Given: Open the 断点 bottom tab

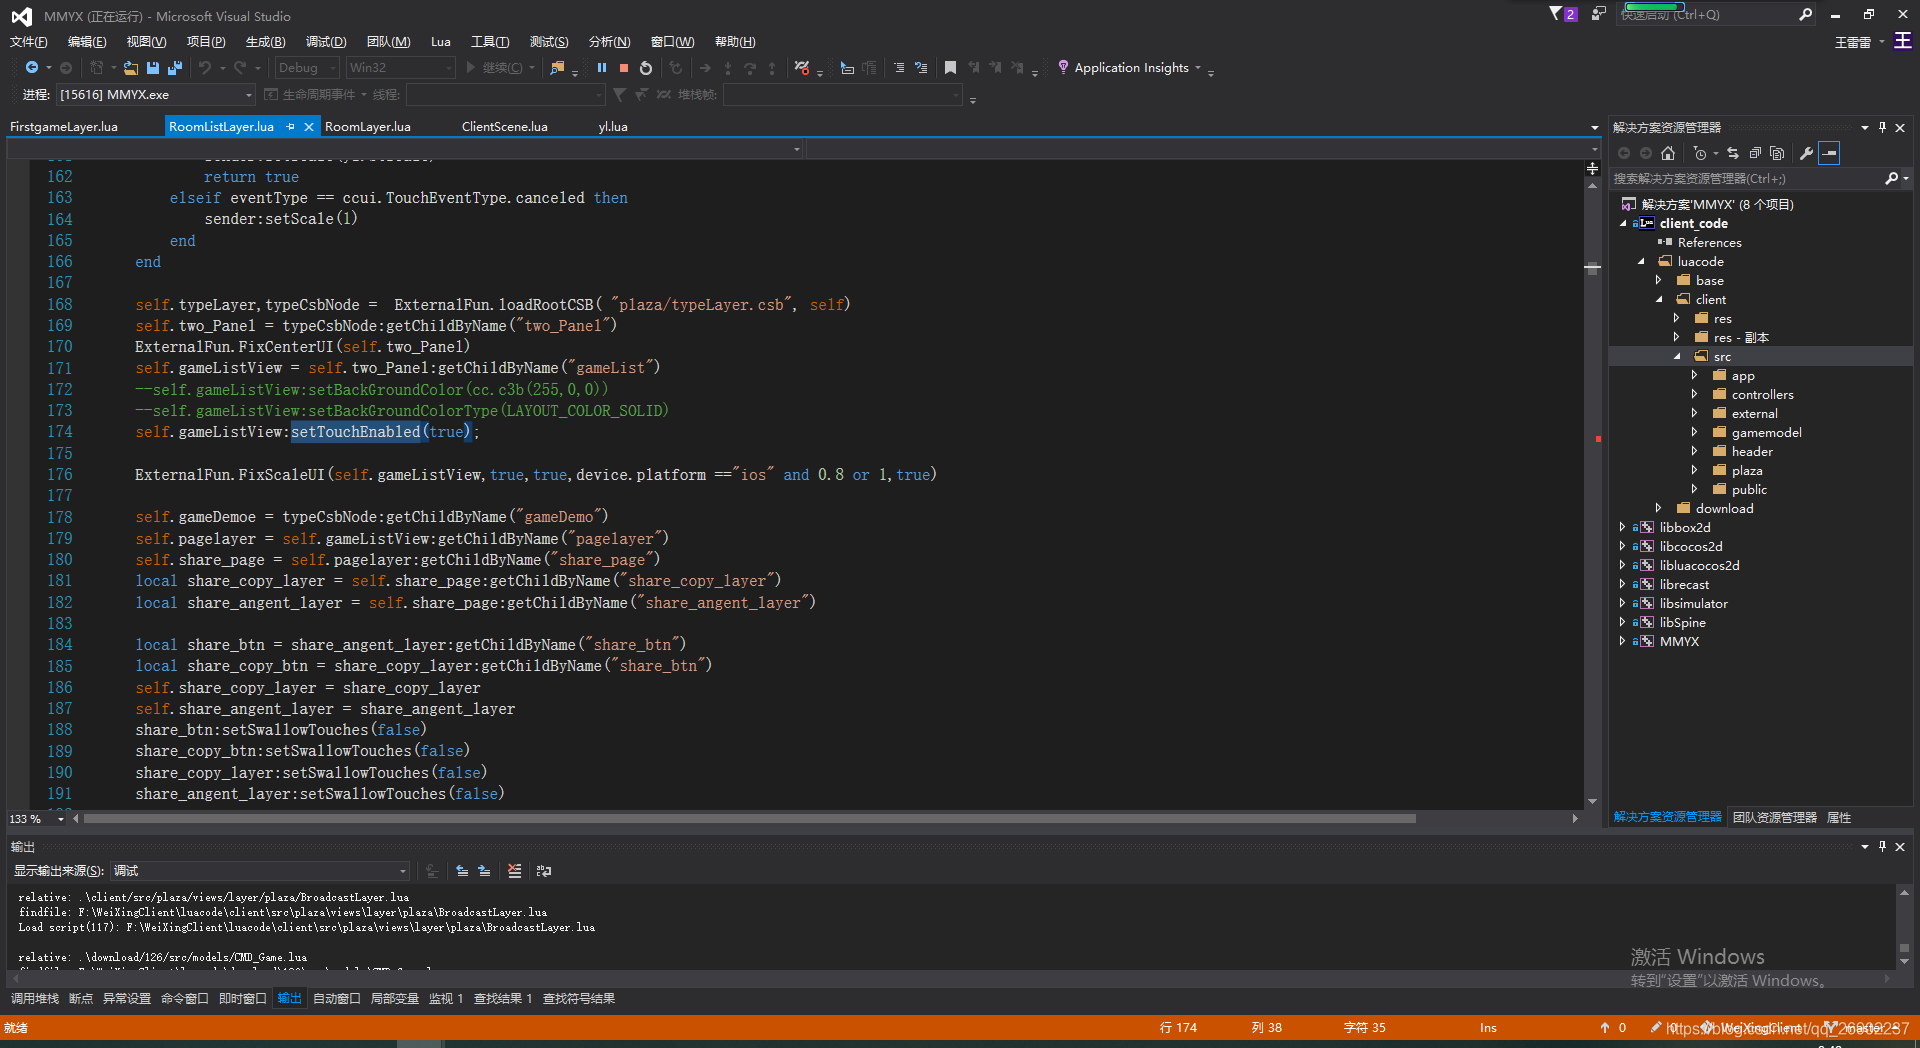Looking at the screenshot, I should [x=81, y=999].
